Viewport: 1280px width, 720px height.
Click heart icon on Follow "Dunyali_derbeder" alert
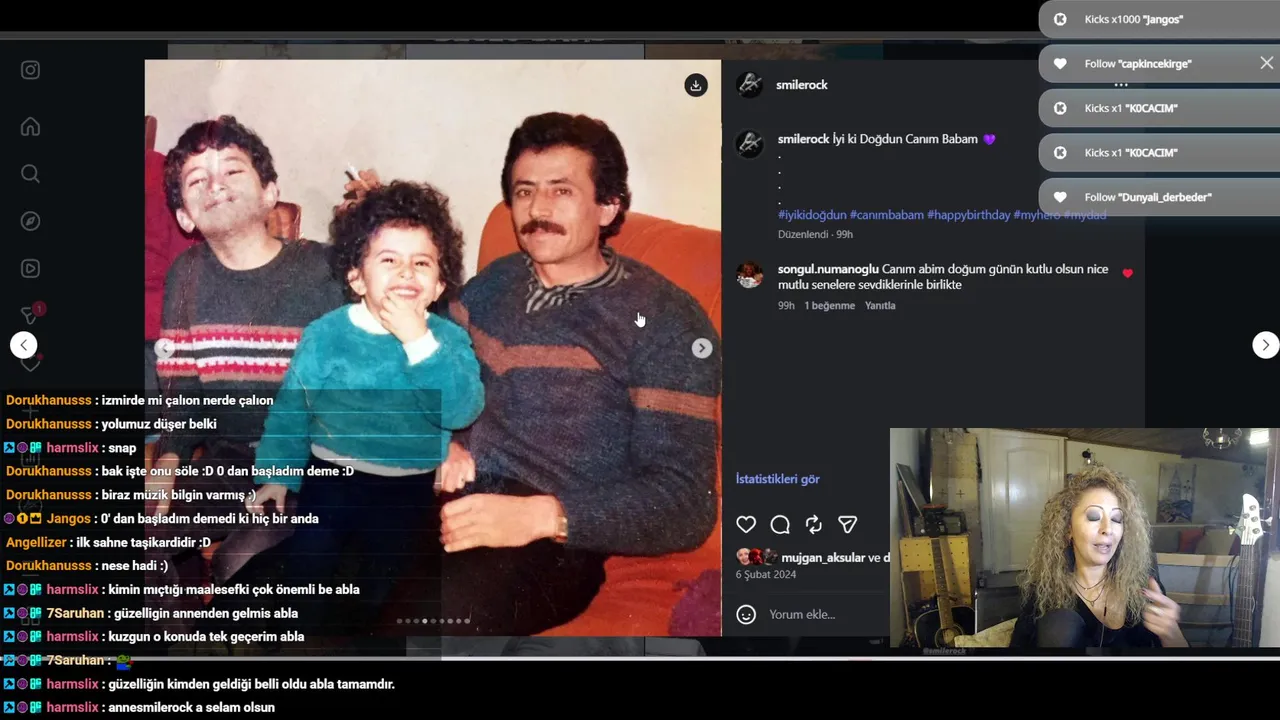pyautogui.click(x=1060, y=197)
